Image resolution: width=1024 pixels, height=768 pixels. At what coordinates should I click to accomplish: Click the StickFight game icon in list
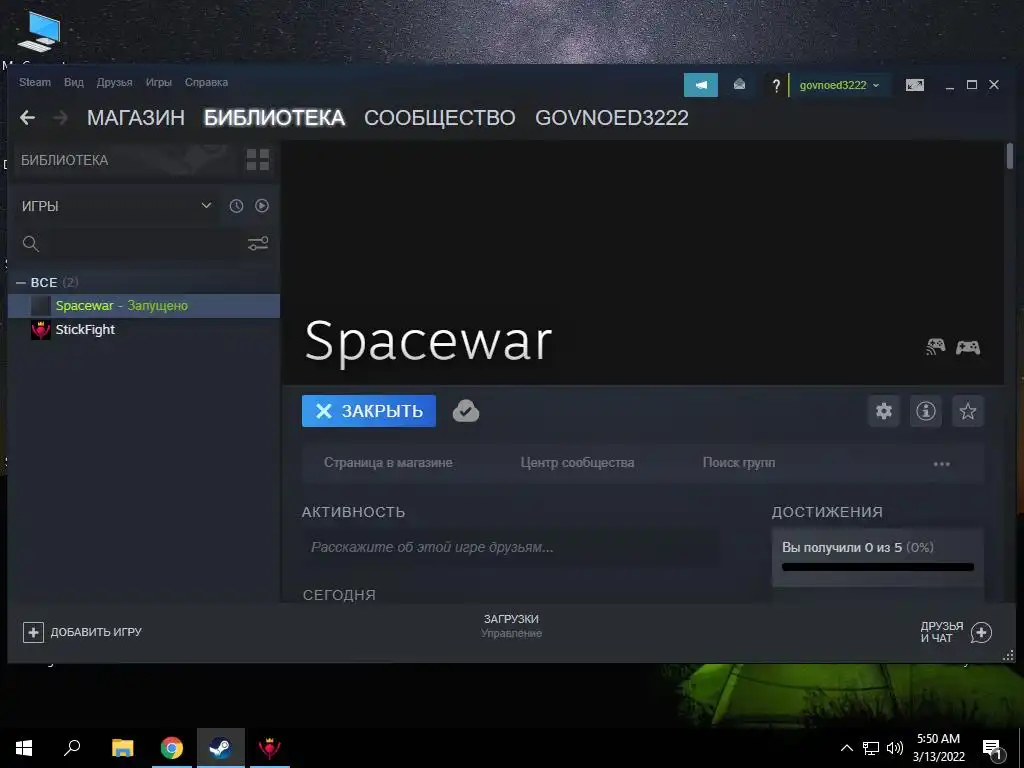point(40,330)
